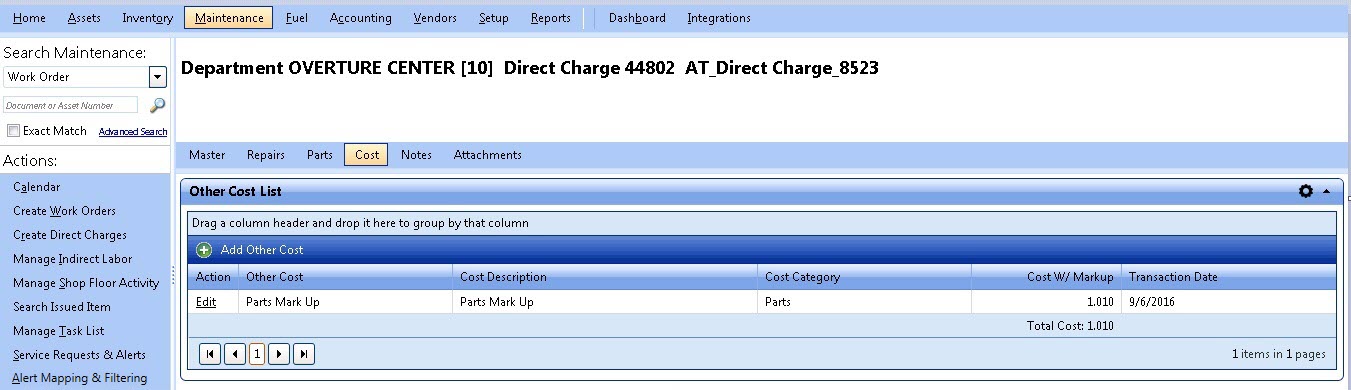Open Manage Indirect Labor action
The width and height of the screenshot is (1351, 390).
(72, 259)
